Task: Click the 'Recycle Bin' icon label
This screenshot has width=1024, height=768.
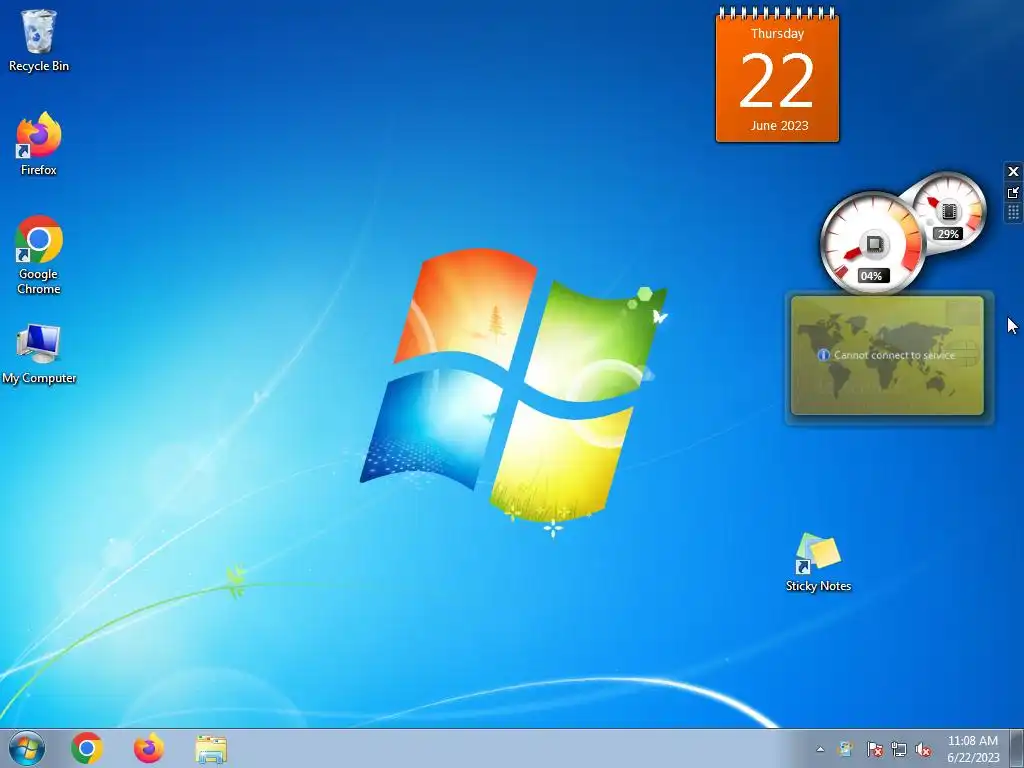Action: 39,66
